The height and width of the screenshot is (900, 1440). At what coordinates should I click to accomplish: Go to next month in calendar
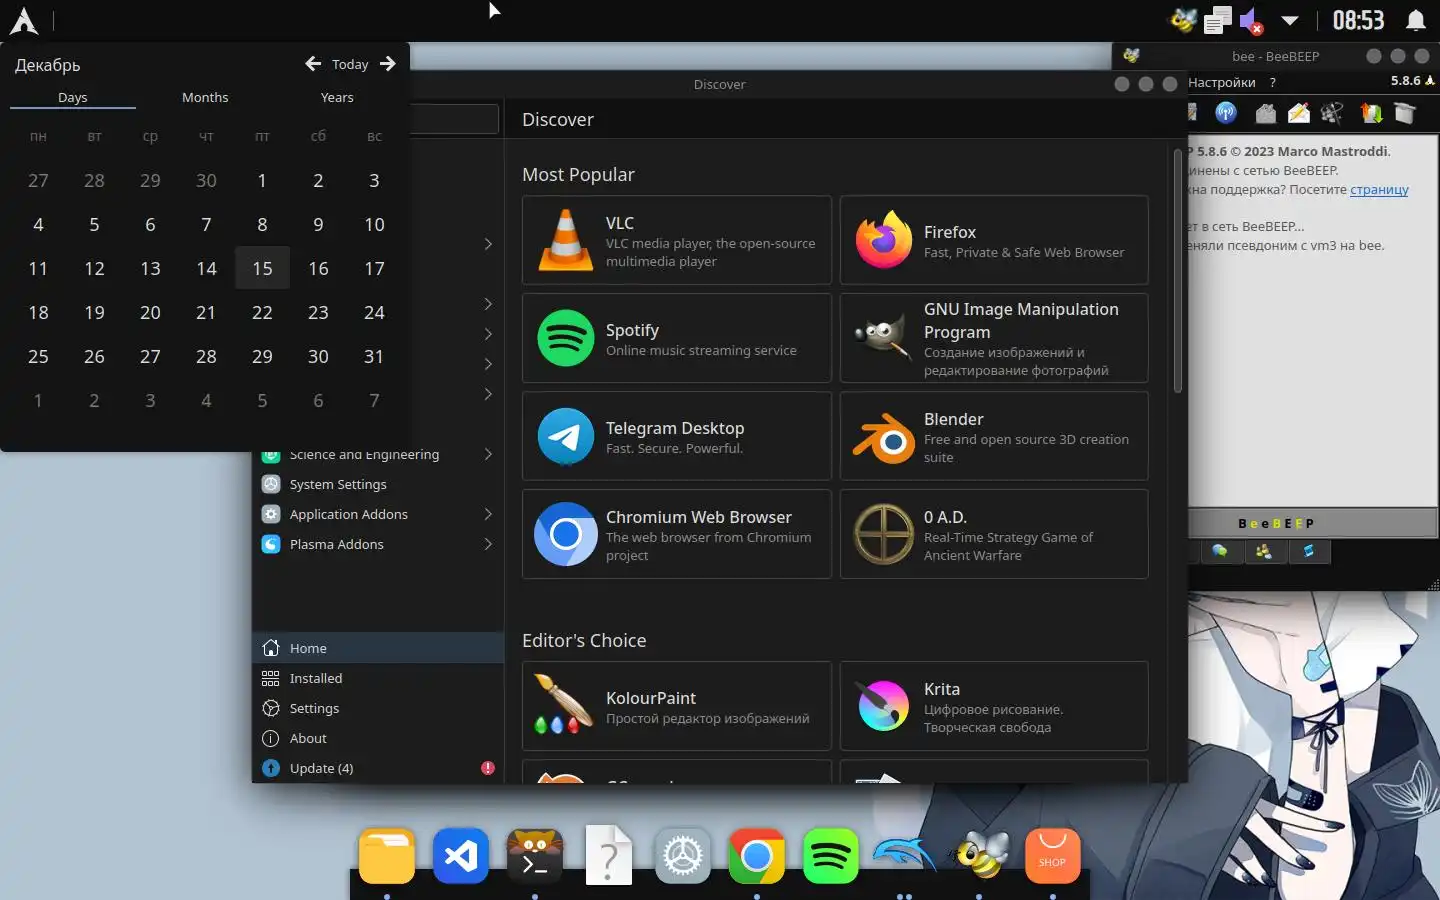[388, 64]
